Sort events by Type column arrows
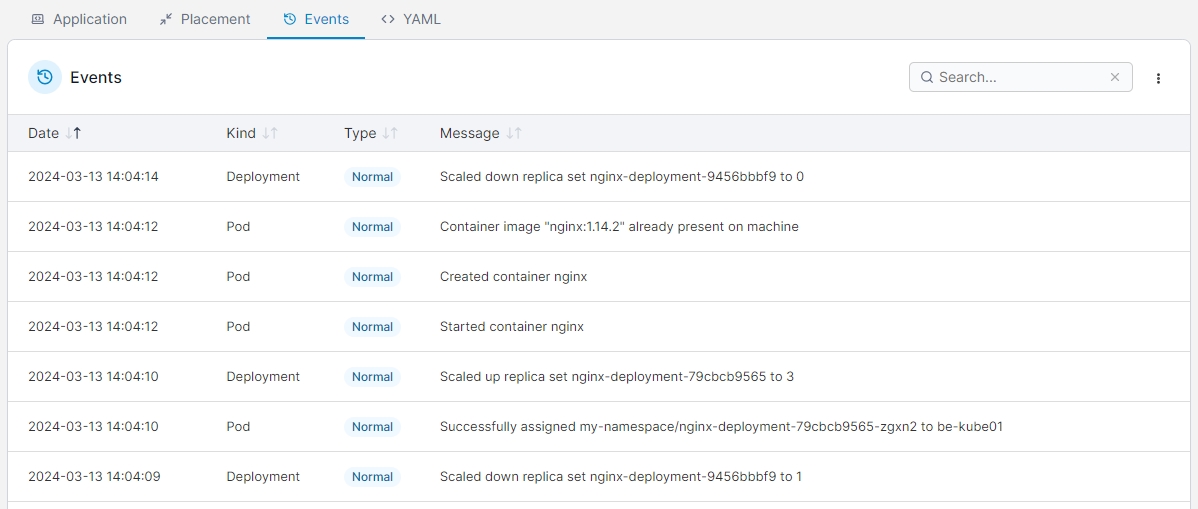The width and height of the screenshot is (1198, 509). tap(390, 133)
